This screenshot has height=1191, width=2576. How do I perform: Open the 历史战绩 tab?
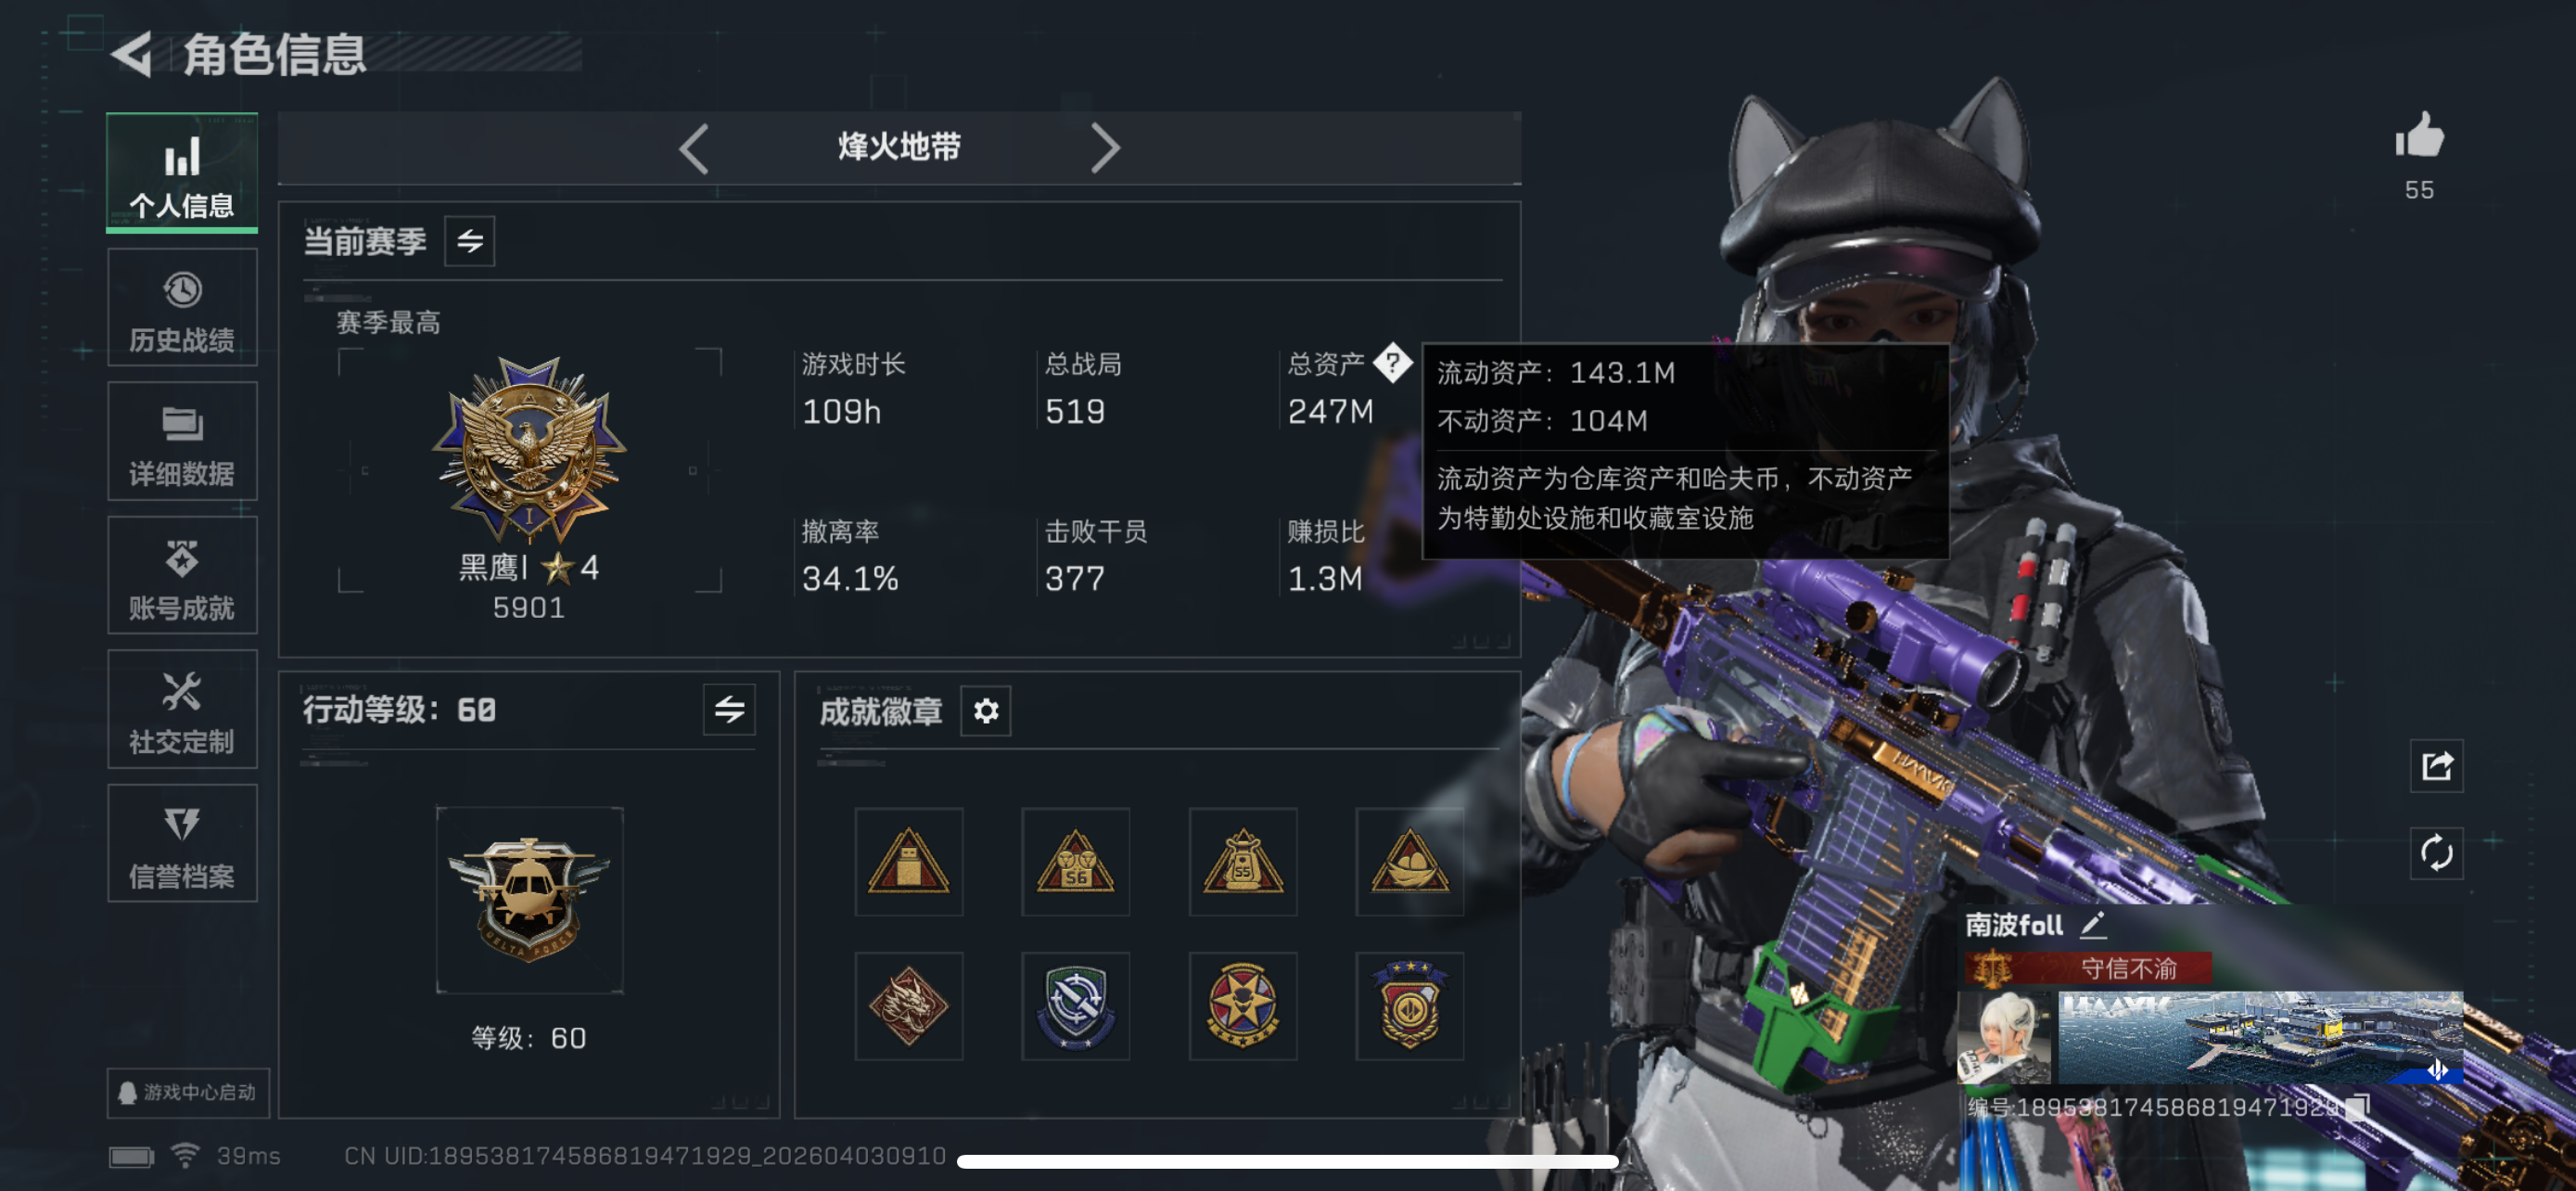tap(182, 308)
